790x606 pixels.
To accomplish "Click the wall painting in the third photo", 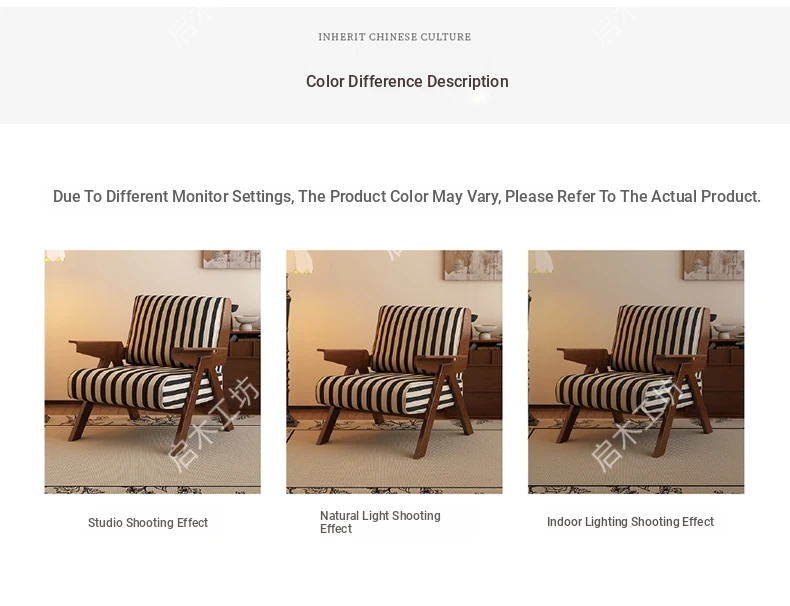I will click(x=714, y=264).
